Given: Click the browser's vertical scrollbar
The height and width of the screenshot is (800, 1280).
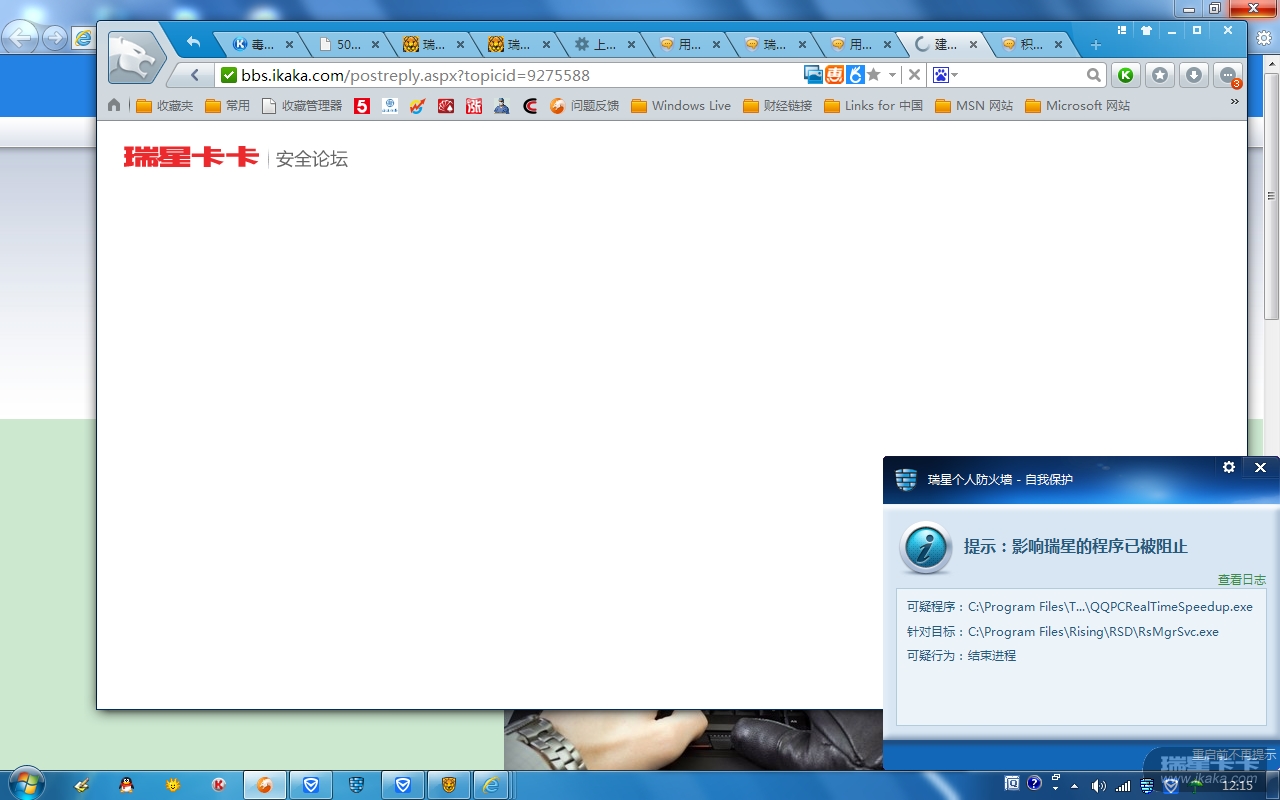Looking at the screenshot, I should [x=1271, y=195].
